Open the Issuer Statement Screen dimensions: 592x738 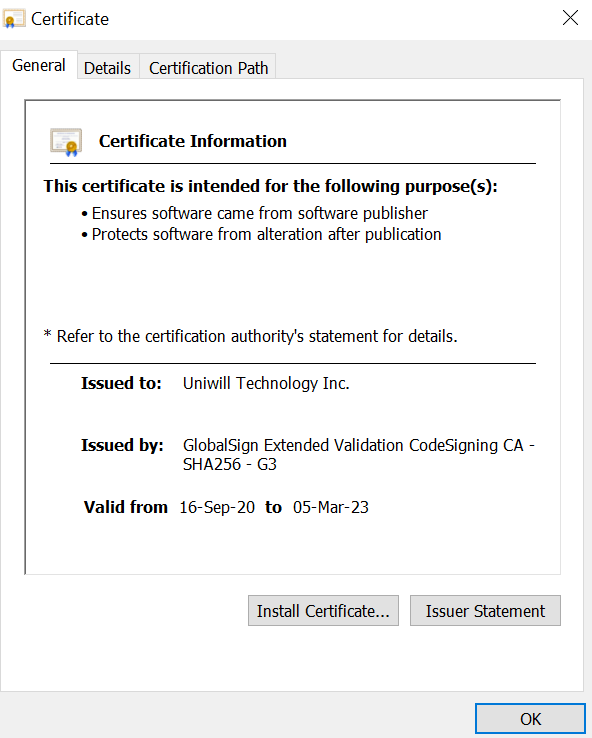(485, 610)
